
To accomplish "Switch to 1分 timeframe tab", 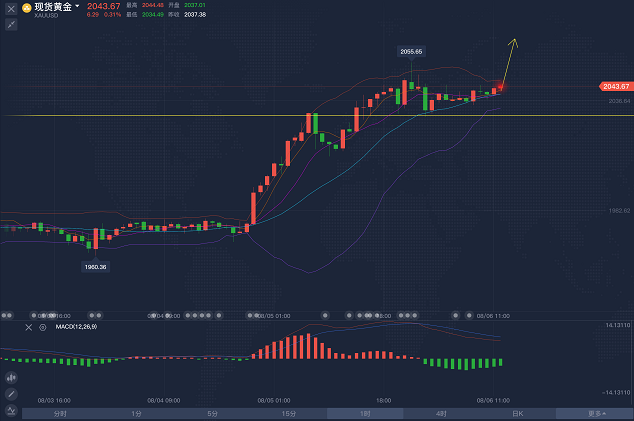I will (x=136, y=413).
